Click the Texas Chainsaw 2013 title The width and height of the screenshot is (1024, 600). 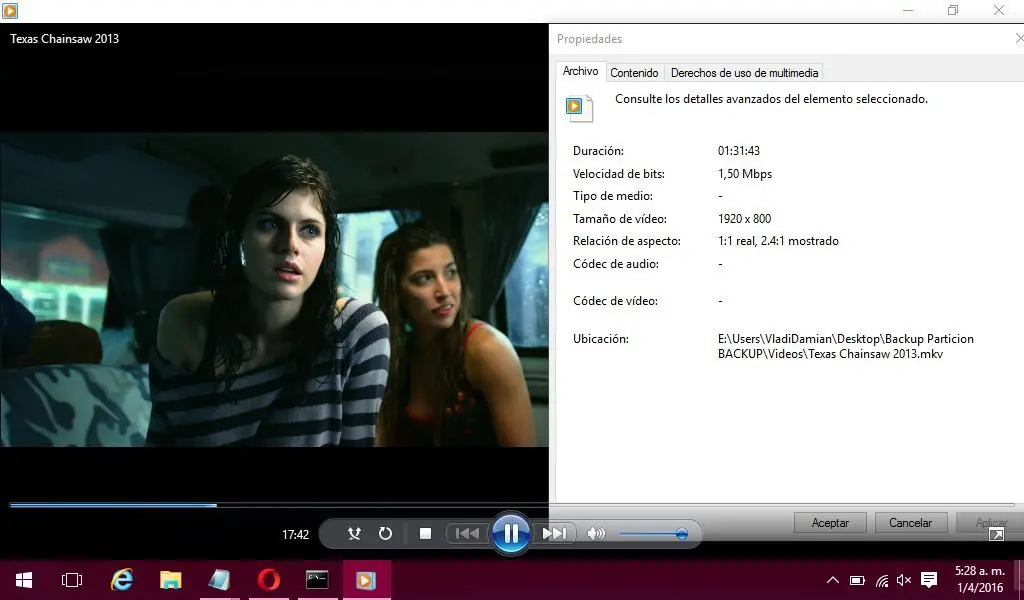(x=65, y=39)
